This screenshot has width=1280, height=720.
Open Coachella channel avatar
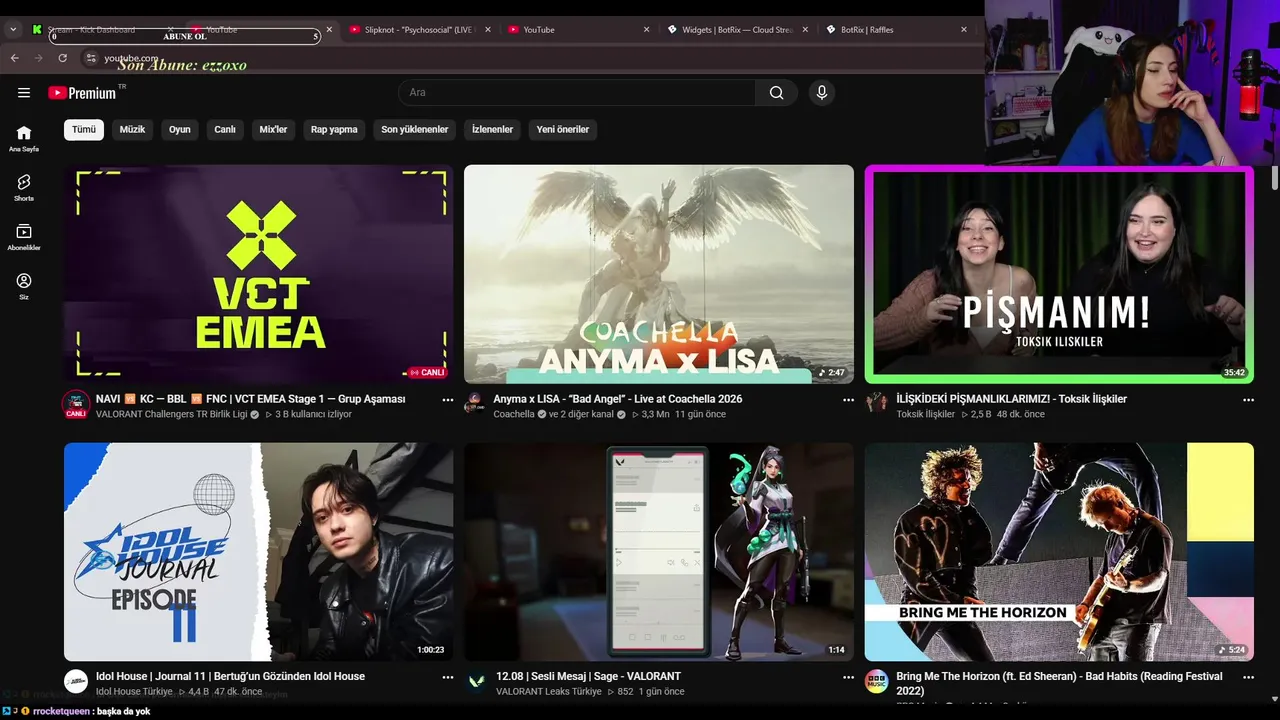click(x=475, y=403)
